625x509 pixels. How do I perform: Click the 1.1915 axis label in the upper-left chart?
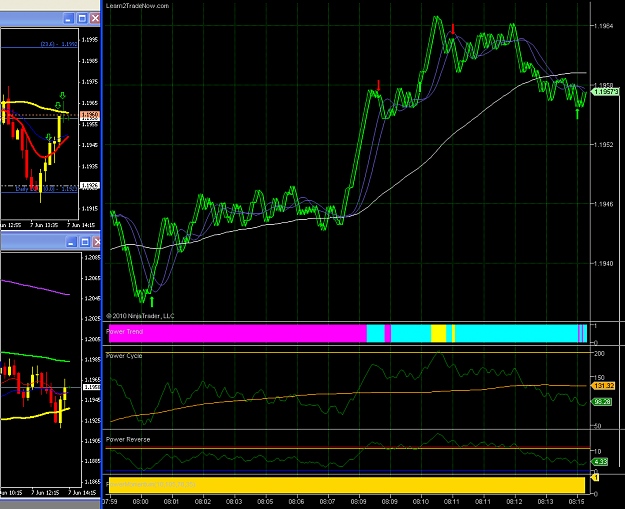90,208
